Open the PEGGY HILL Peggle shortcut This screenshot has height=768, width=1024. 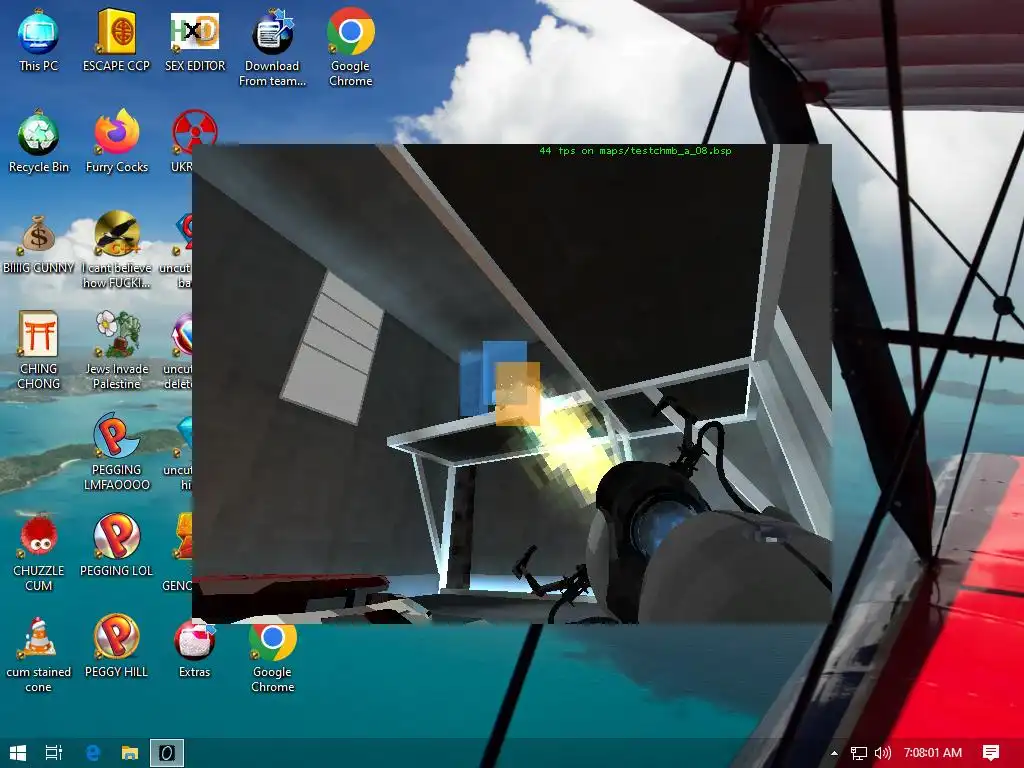[x=116, y=647]
